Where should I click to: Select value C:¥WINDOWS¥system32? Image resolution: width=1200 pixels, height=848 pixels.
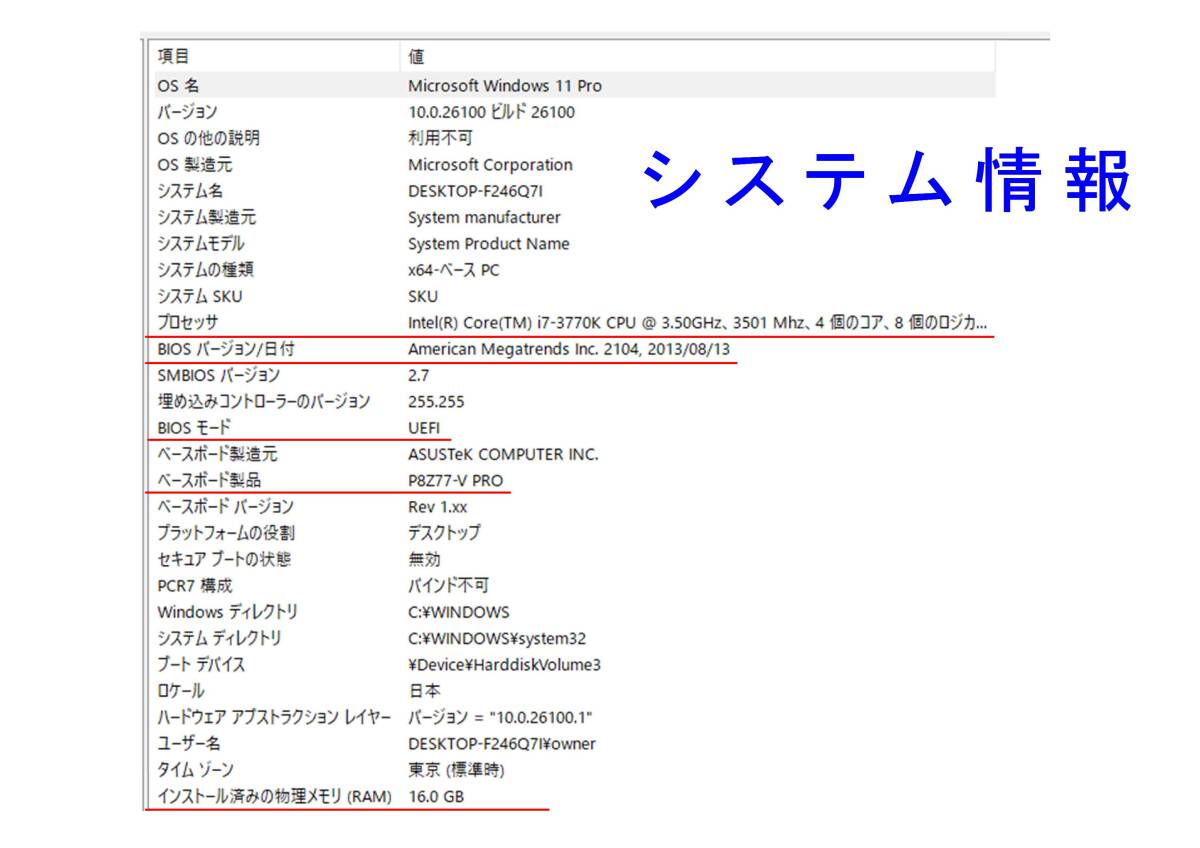coord(497,638)
